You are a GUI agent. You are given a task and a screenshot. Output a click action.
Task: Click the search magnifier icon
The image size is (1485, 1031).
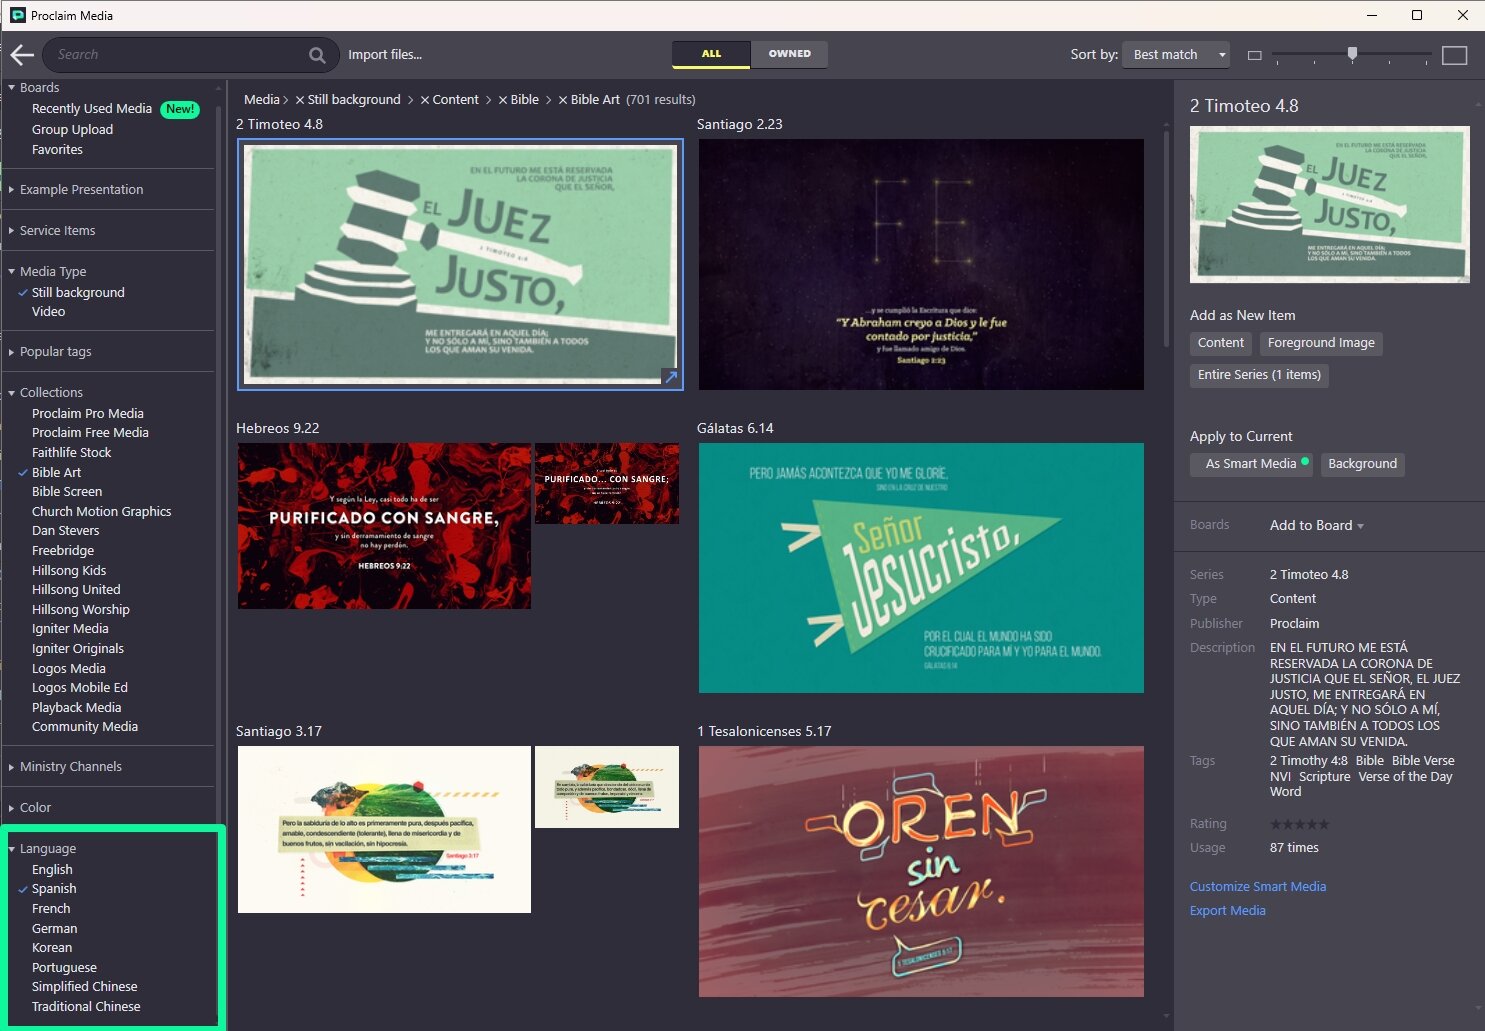(x=317, y=55)
